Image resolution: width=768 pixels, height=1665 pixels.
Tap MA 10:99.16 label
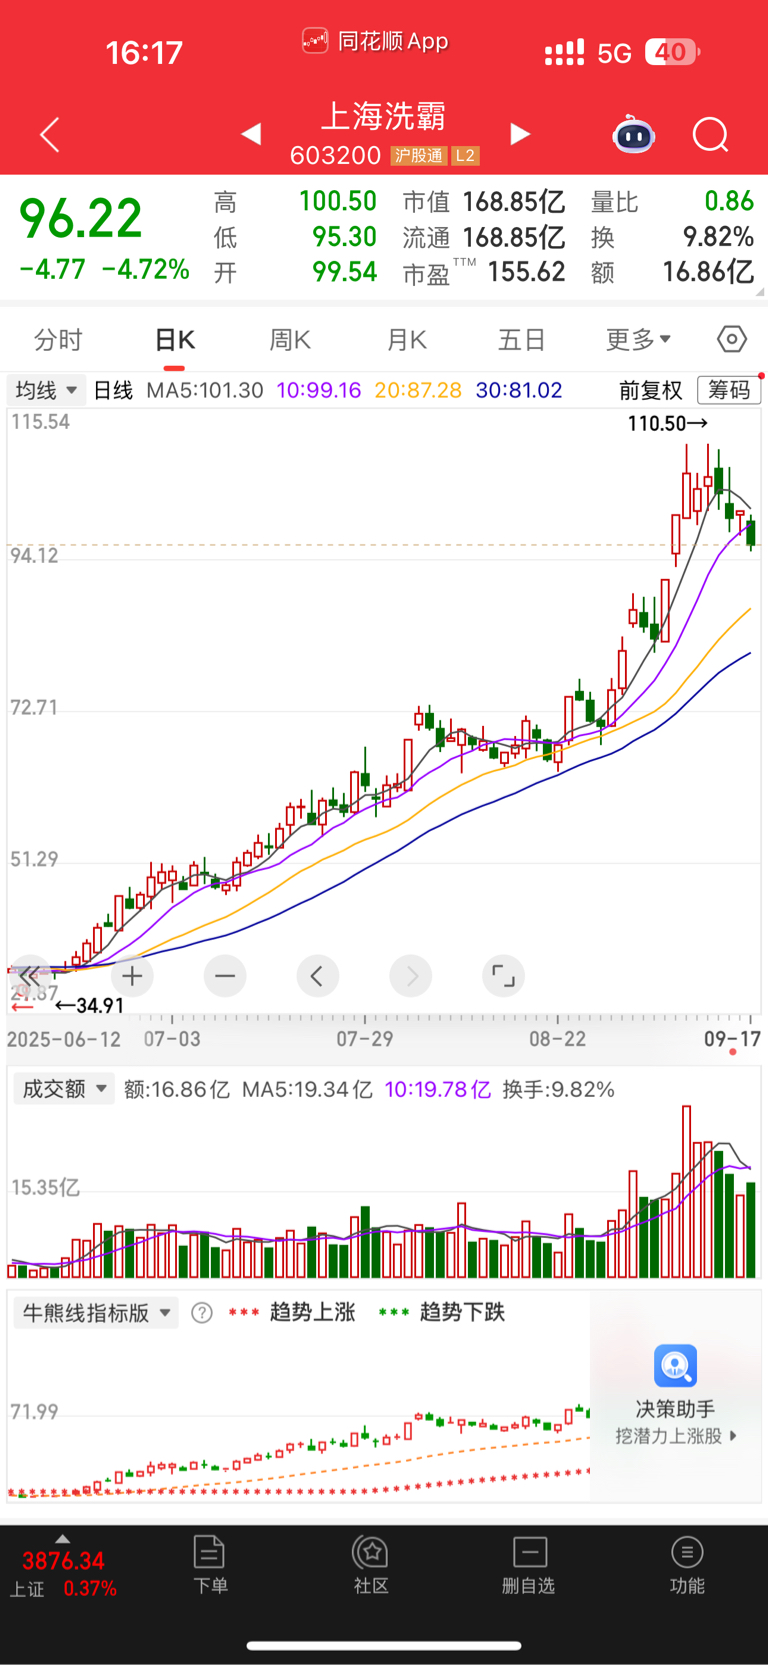click(319, 390)
